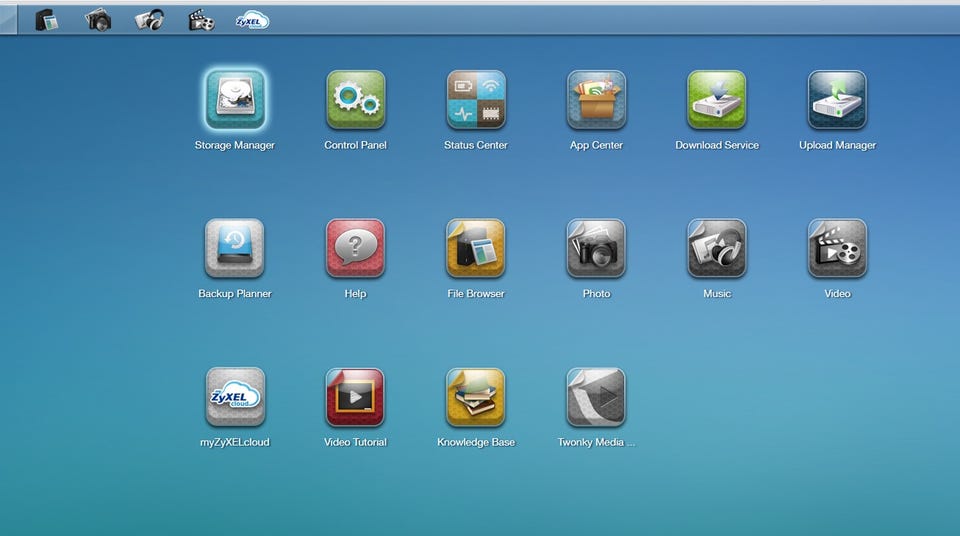Open the Video app in grid

[837, 248]
